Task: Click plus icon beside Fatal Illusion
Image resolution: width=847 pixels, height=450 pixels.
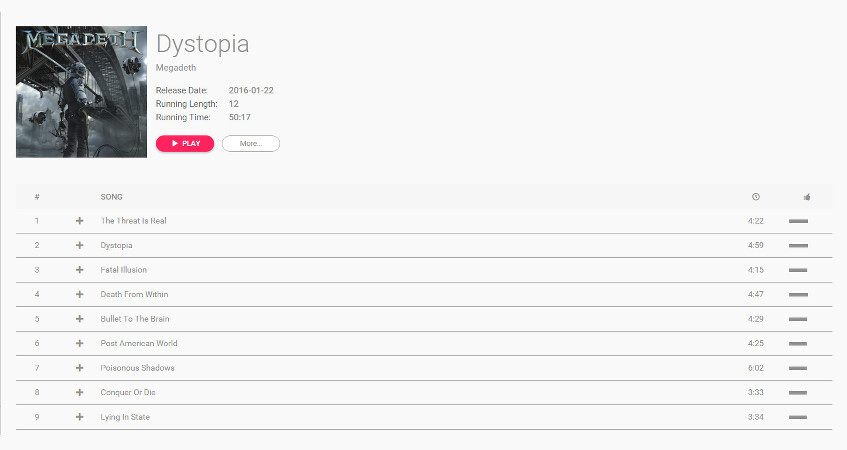Action: click(79, 270)
